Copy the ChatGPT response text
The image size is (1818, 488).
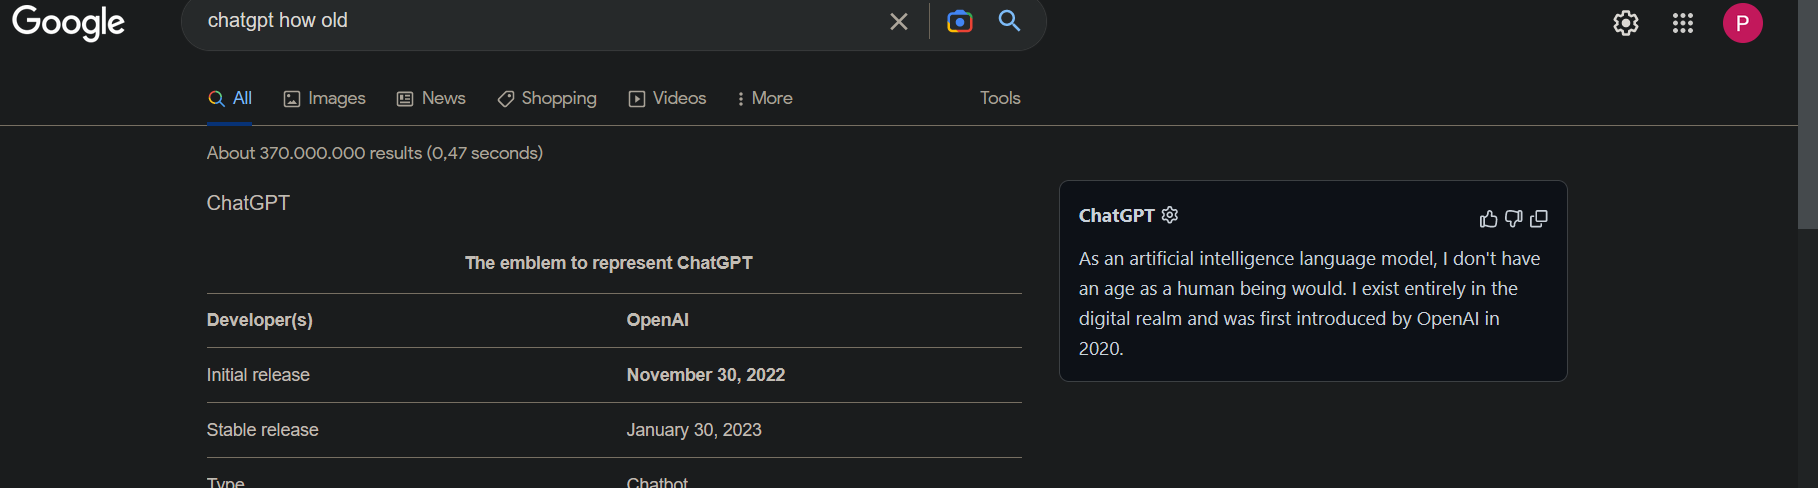1539,218
